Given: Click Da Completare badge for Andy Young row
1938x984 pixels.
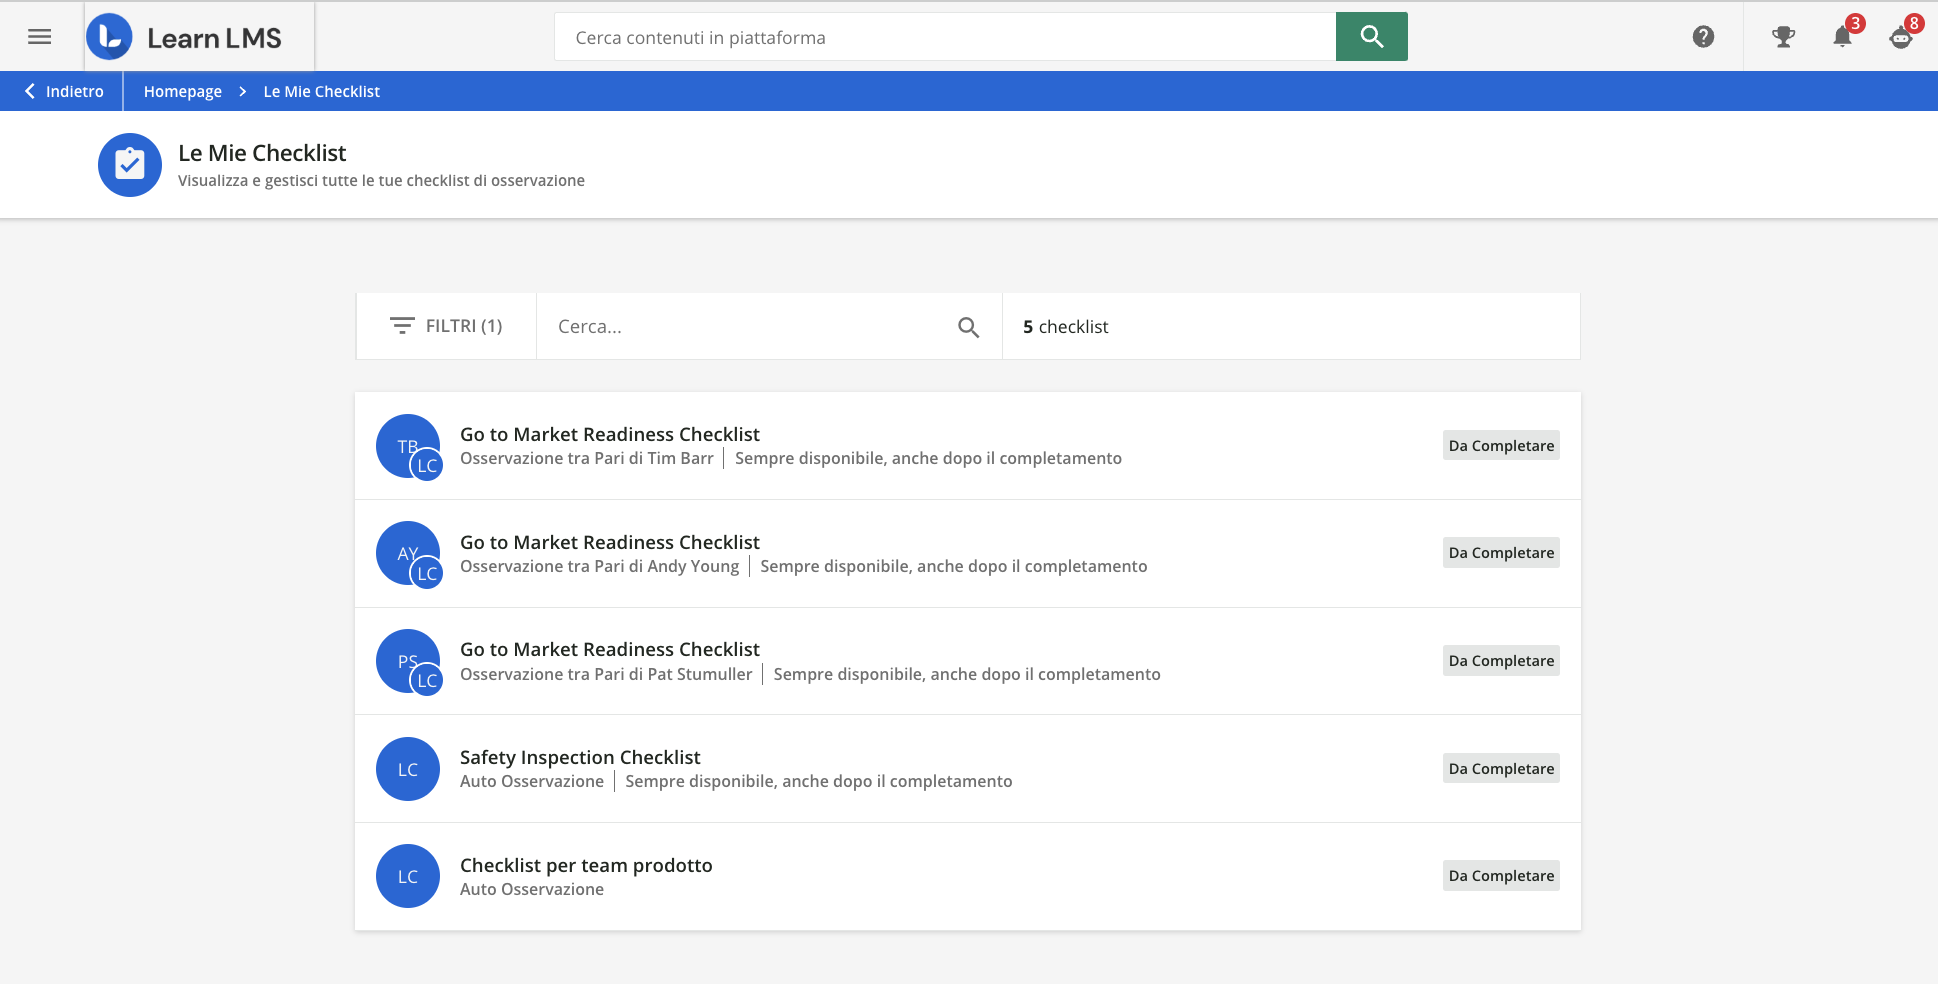Looking at the screenshot, I should tap(1501, 553).
